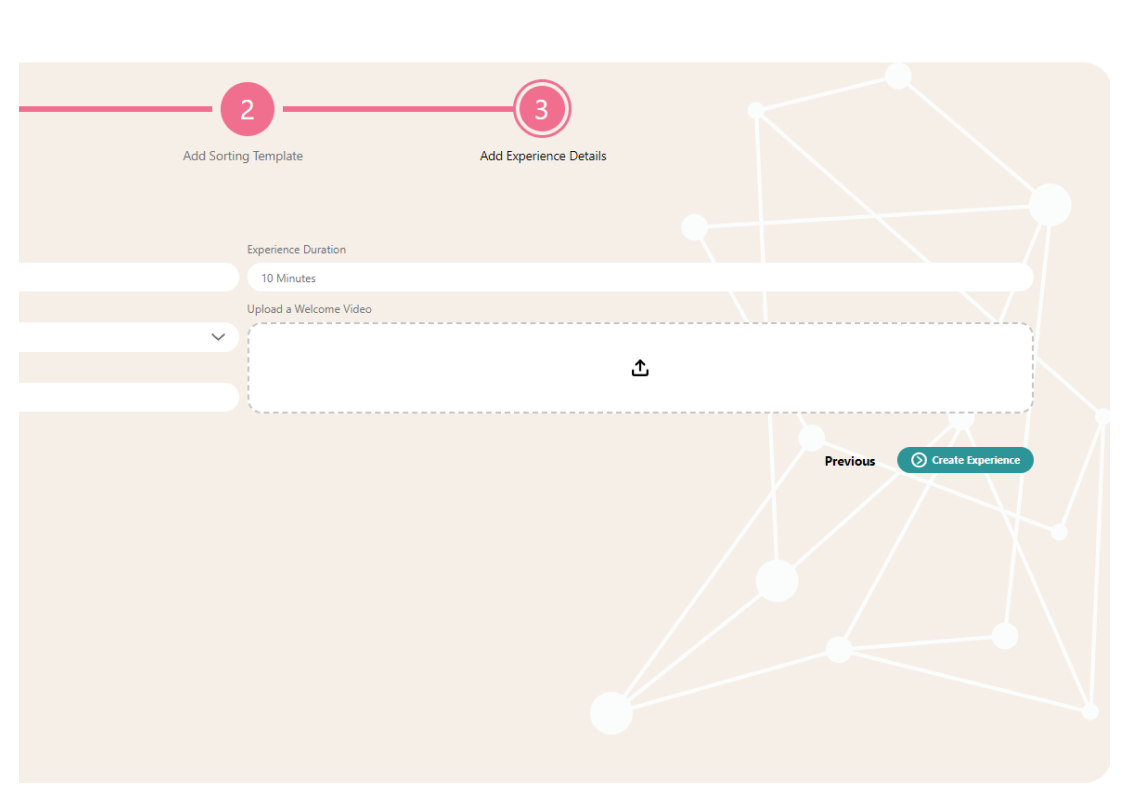1130x811 pixels.
Task: Click the dashed Welcome Video upload area
Action: click(x=640, y=368)
